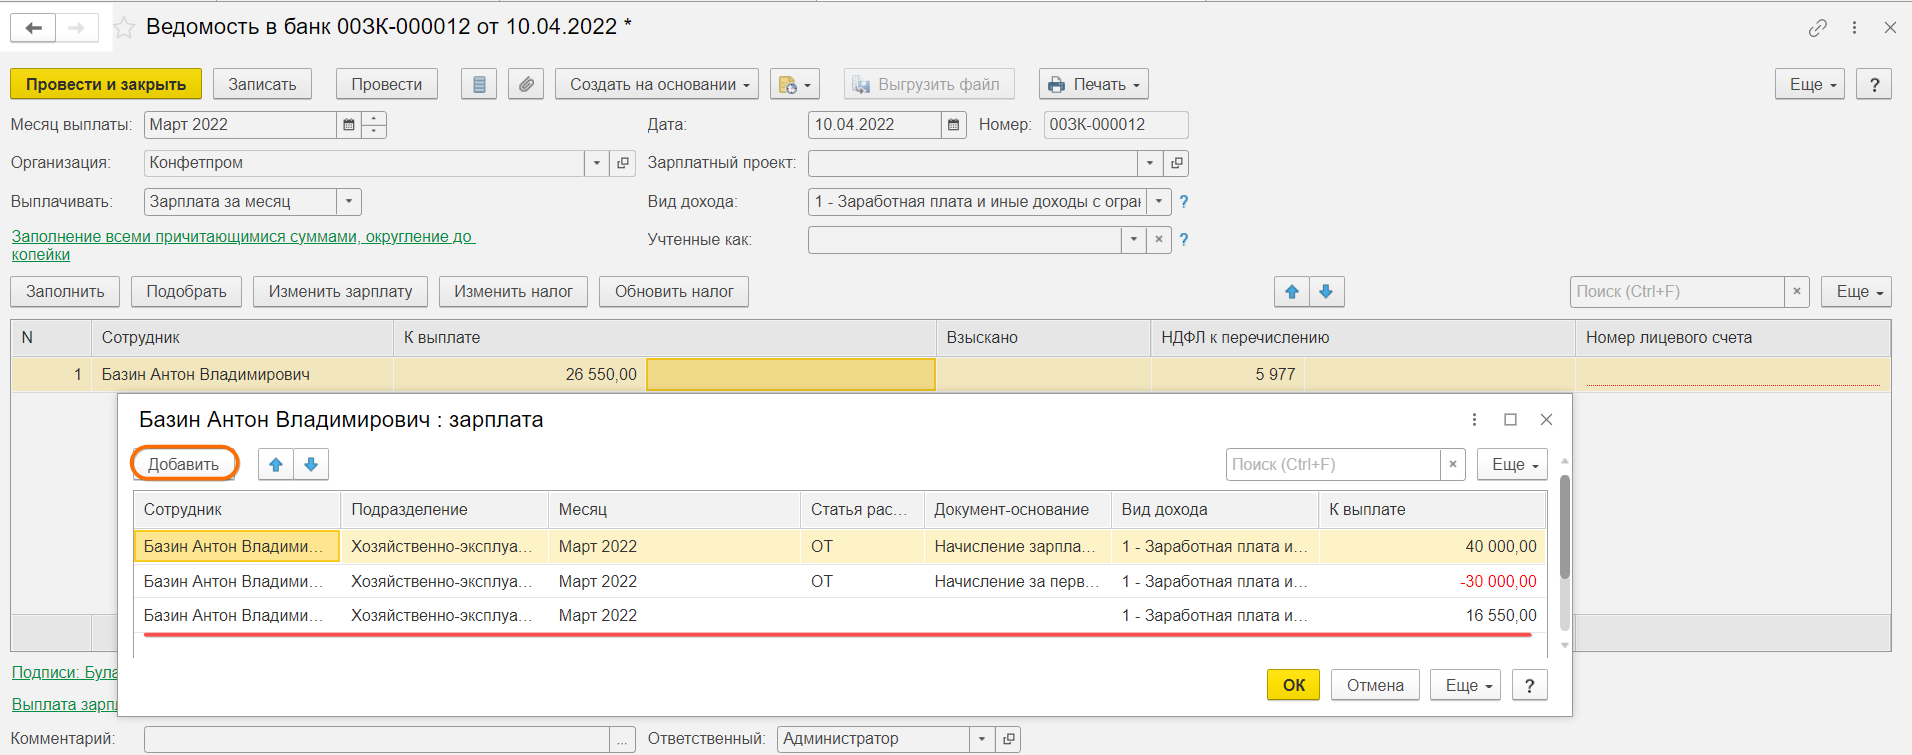Expand the Вид дохода dropdown

coord(1158,202)
